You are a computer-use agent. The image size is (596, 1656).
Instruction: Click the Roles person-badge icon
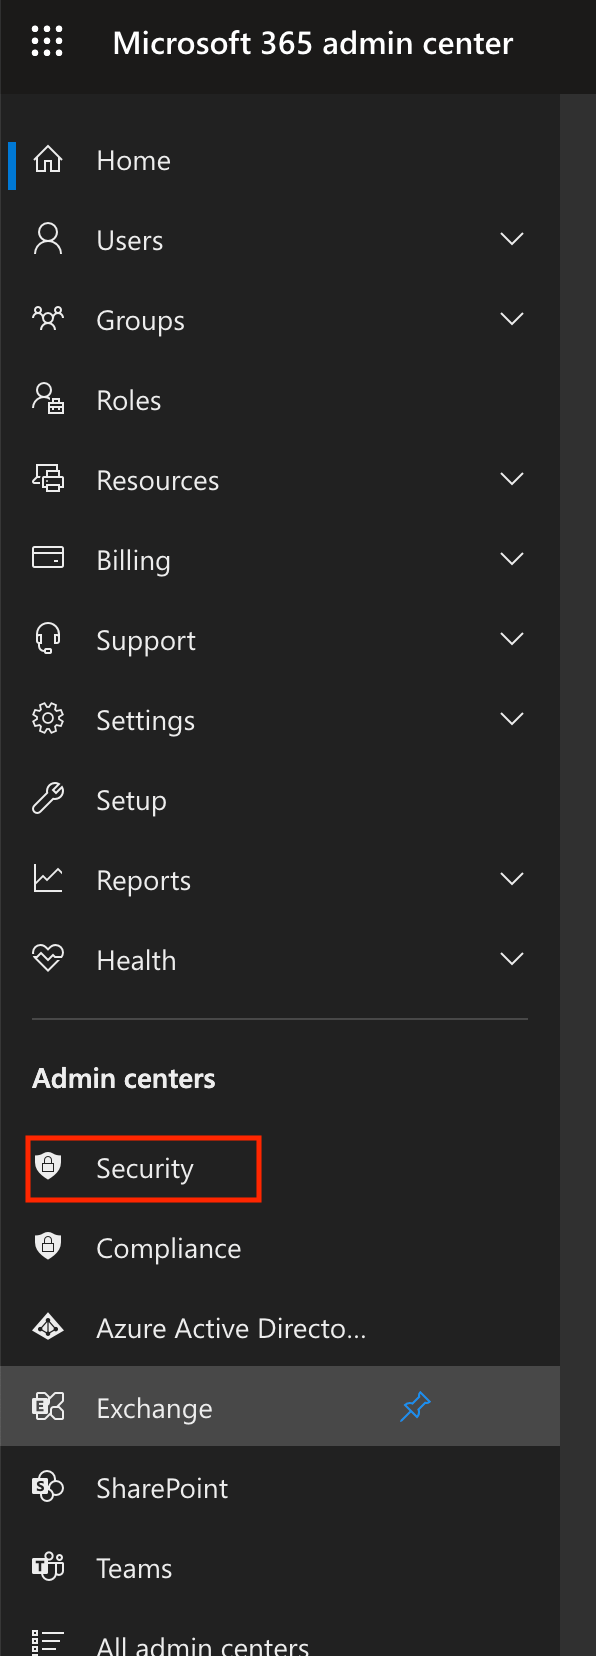click(48, 399)
